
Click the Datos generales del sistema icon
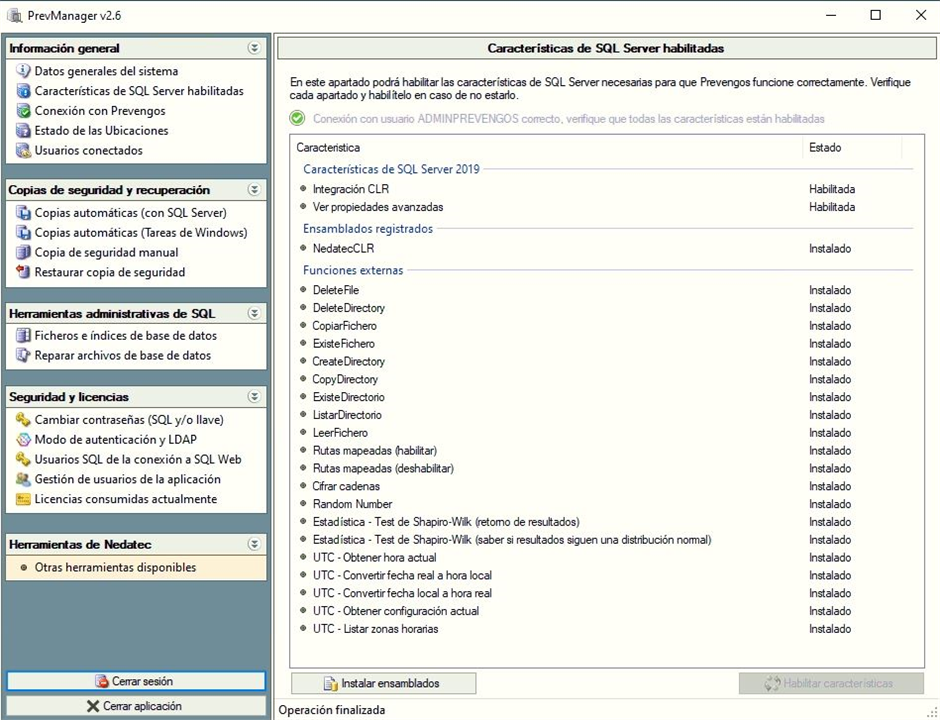pos(23,71)
